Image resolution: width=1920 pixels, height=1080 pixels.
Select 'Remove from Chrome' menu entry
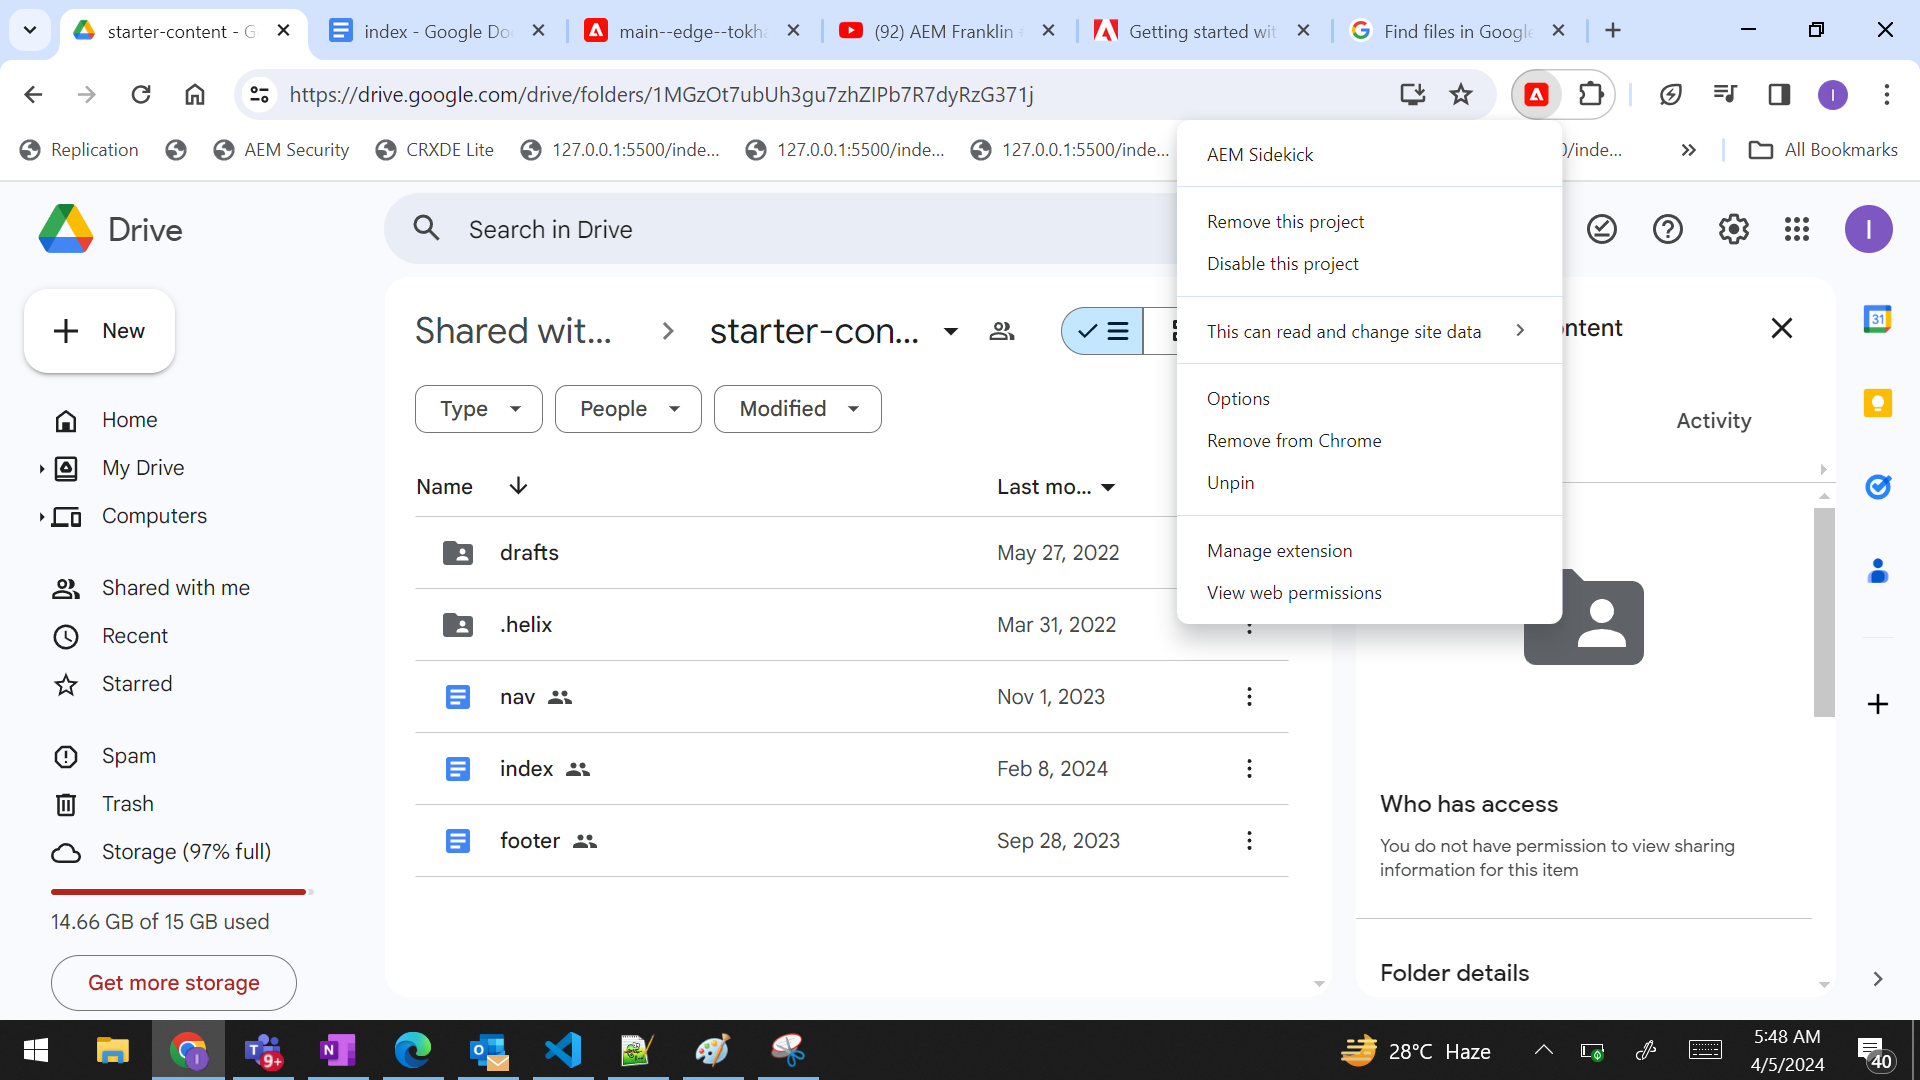point(1294,440)
